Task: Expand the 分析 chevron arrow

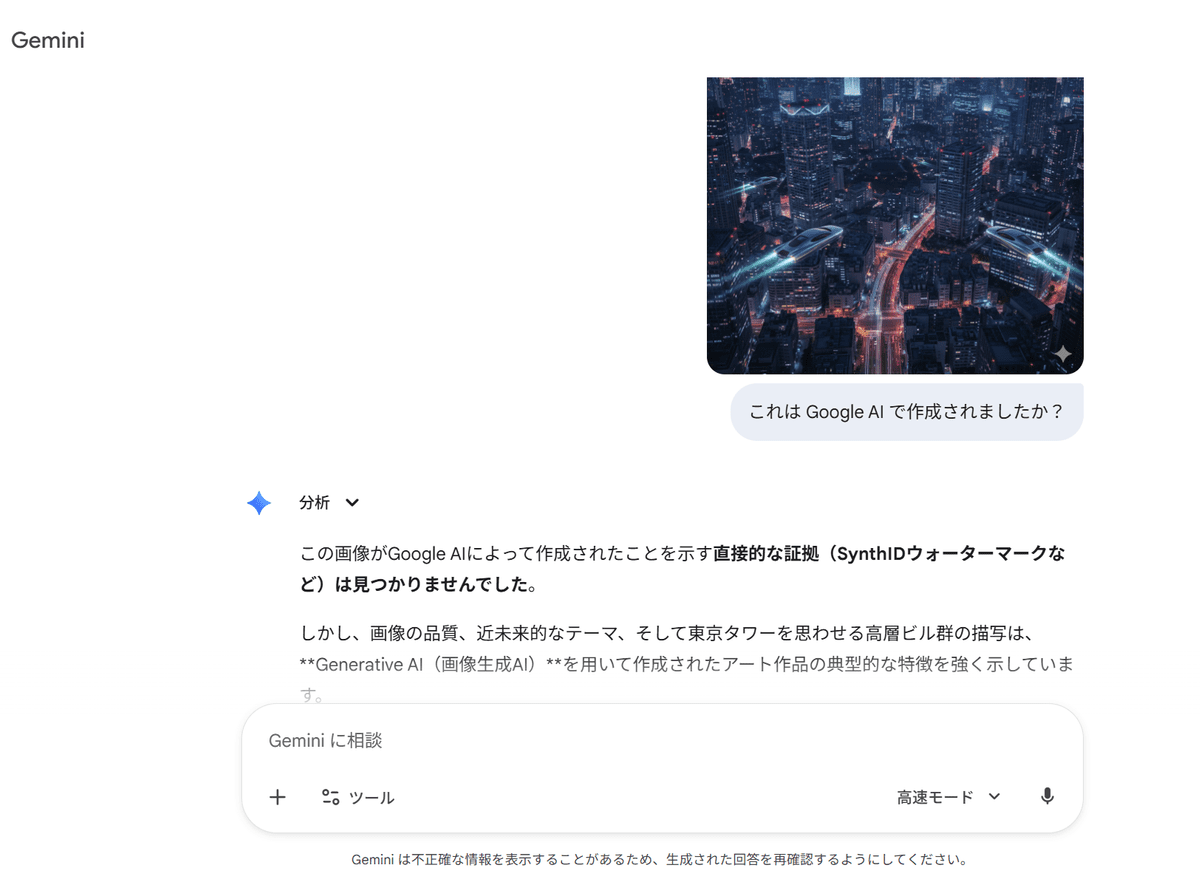Action: [x=352, y=503]
